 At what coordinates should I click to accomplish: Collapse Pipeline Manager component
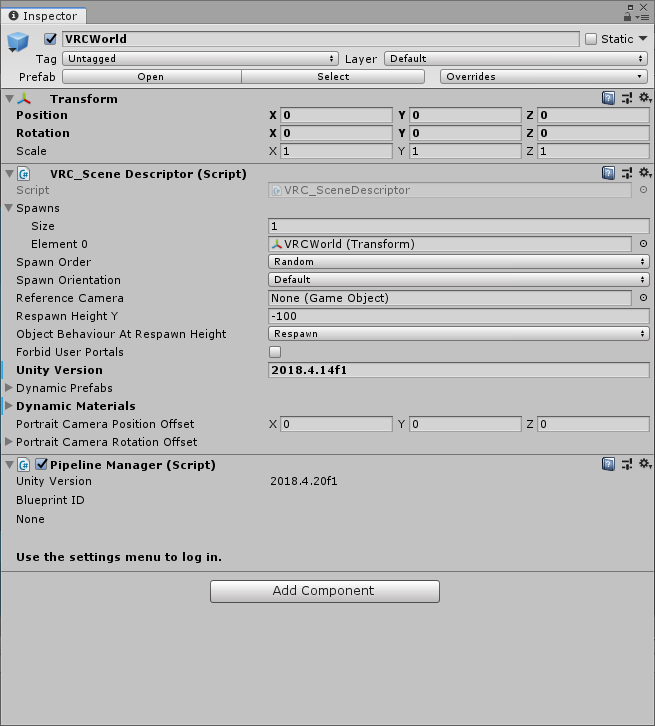click(x=9, y=464)
